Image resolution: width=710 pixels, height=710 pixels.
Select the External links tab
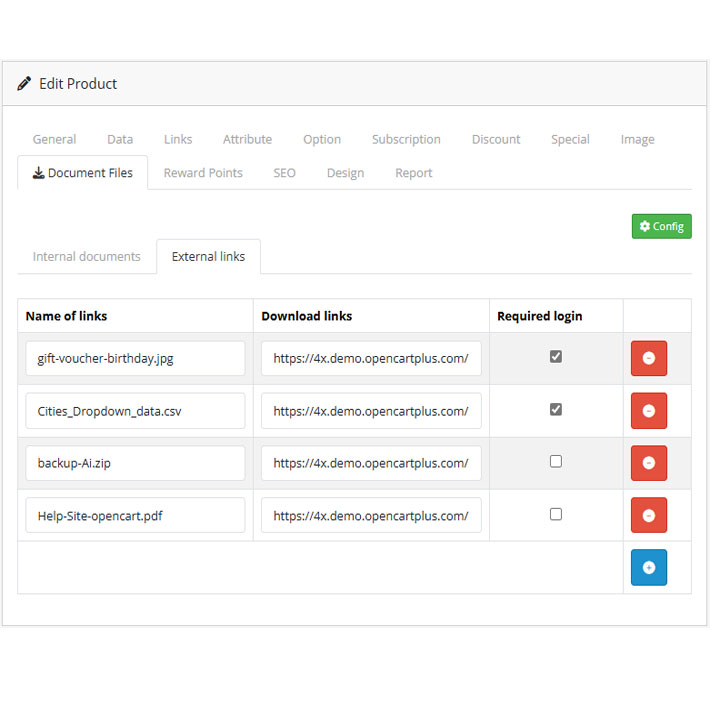pyautogui.click(x=208, y=257)
